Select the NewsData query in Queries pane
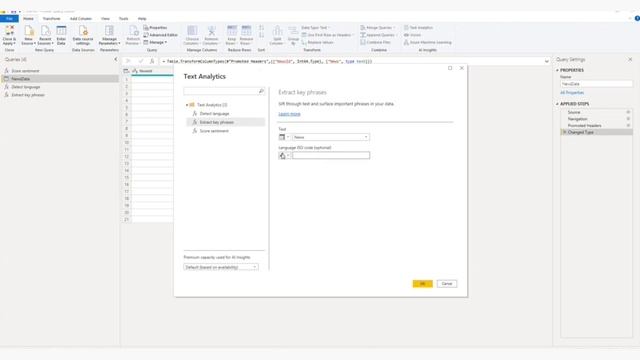Viewport: 640px width, 360px height. 60,79
